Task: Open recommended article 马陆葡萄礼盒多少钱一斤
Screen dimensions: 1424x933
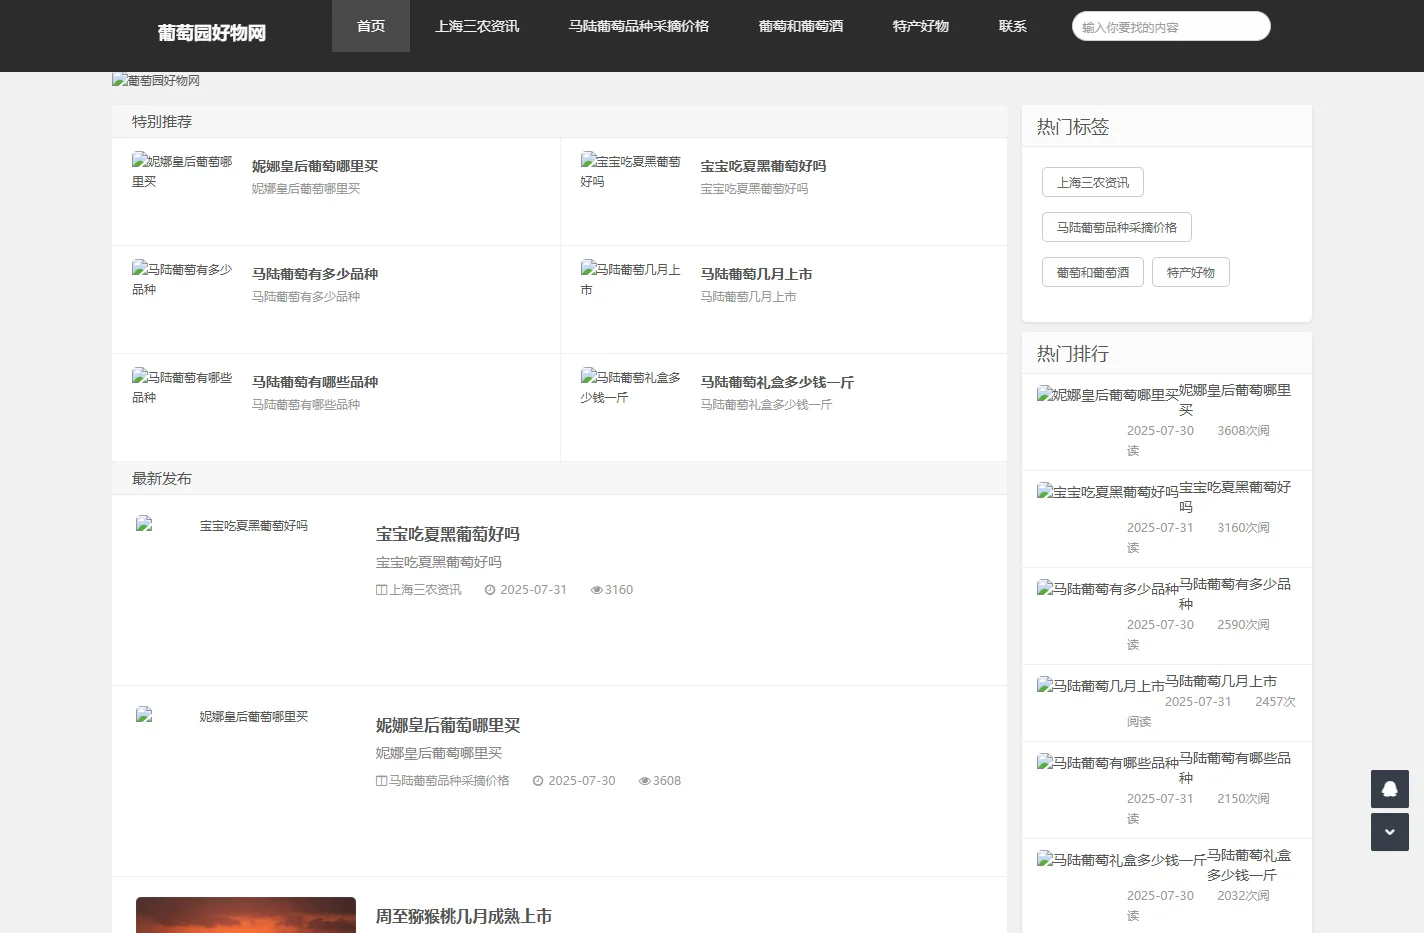Action: tap(778, 382)
